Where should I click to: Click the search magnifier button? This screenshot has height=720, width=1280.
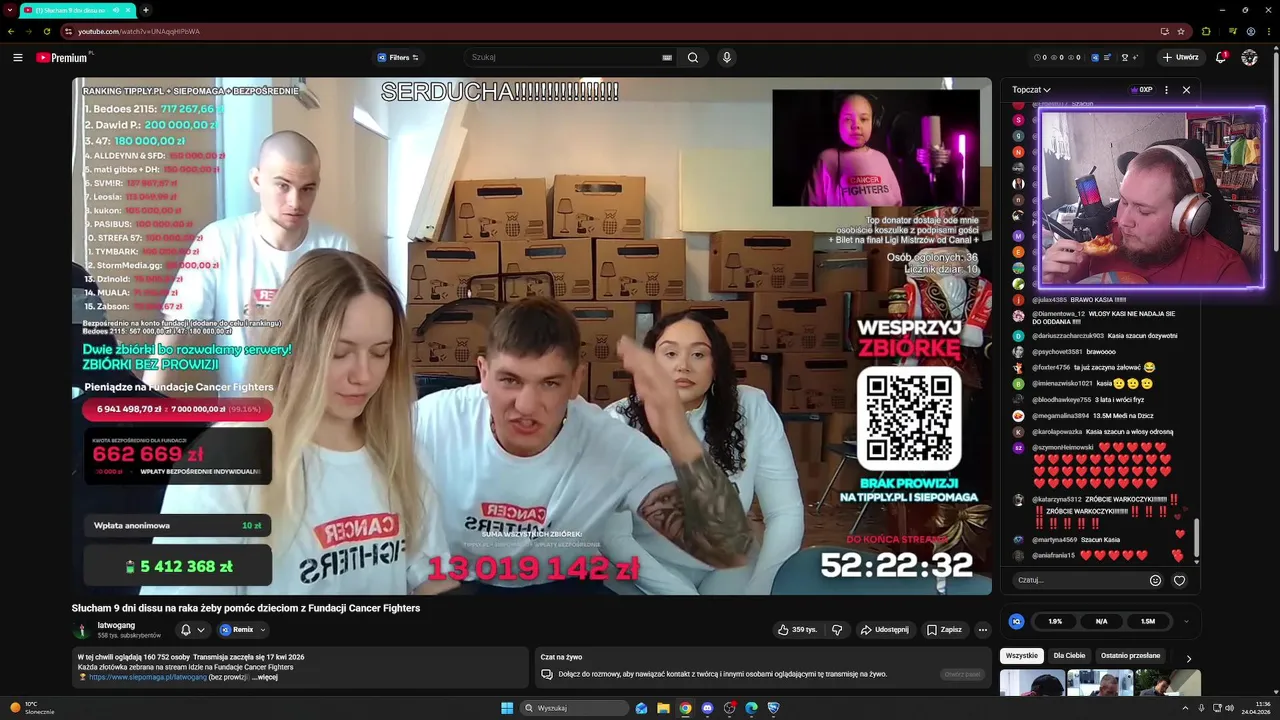click(693, 57)
